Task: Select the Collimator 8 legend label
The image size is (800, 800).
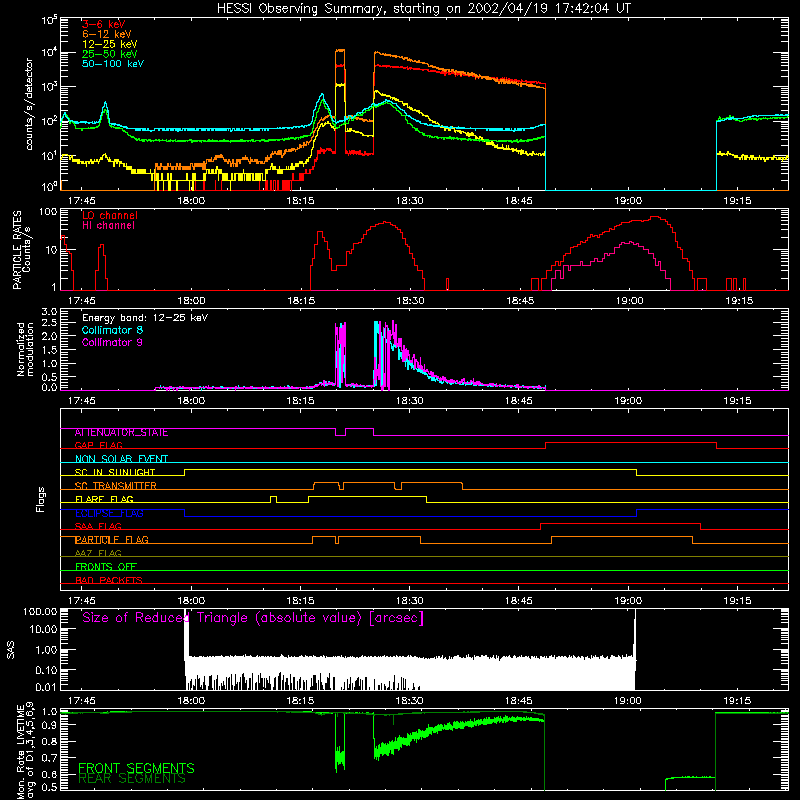Action: [113, 330]
